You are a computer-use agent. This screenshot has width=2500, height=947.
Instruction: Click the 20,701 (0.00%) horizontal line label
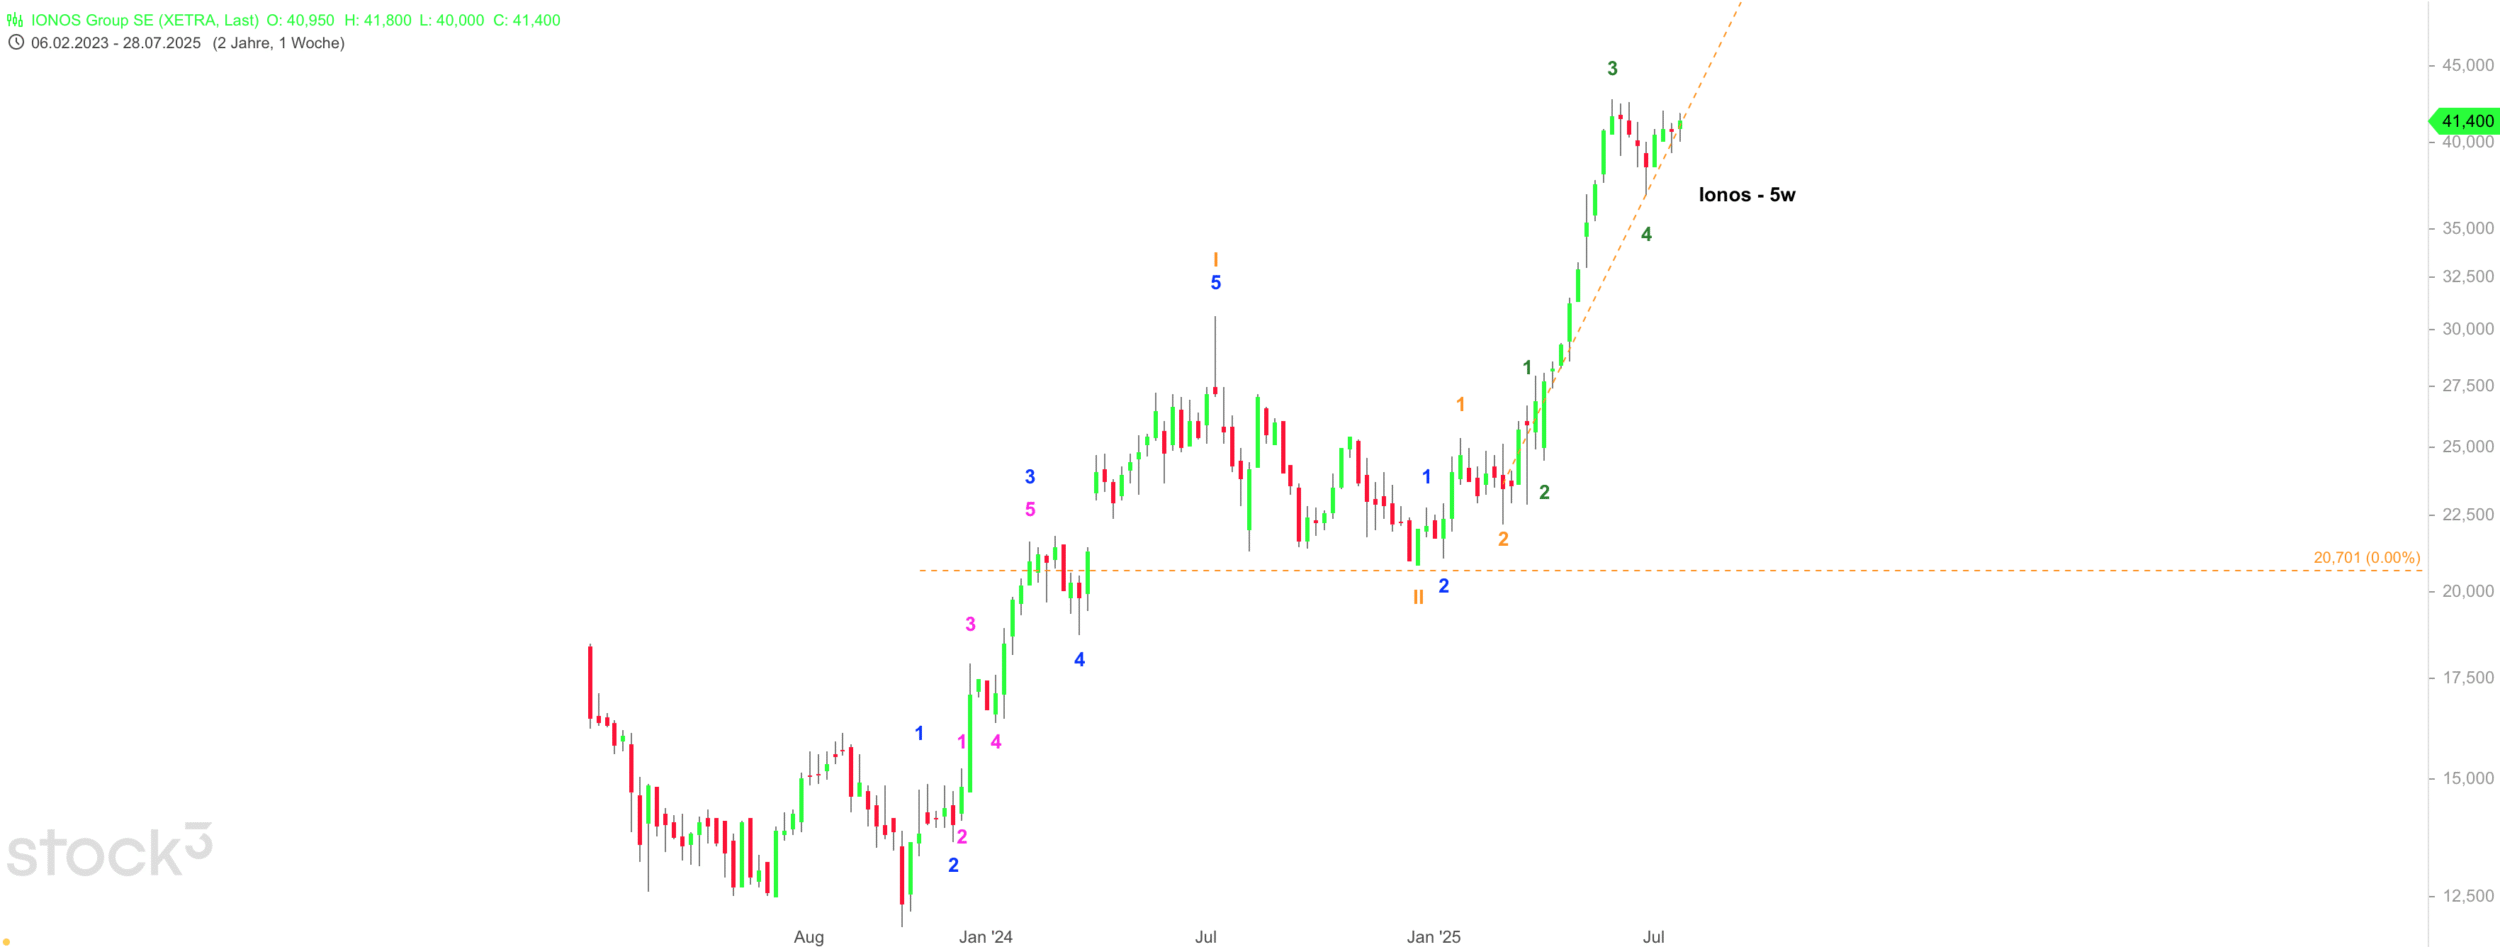[x=2366, y=557]
